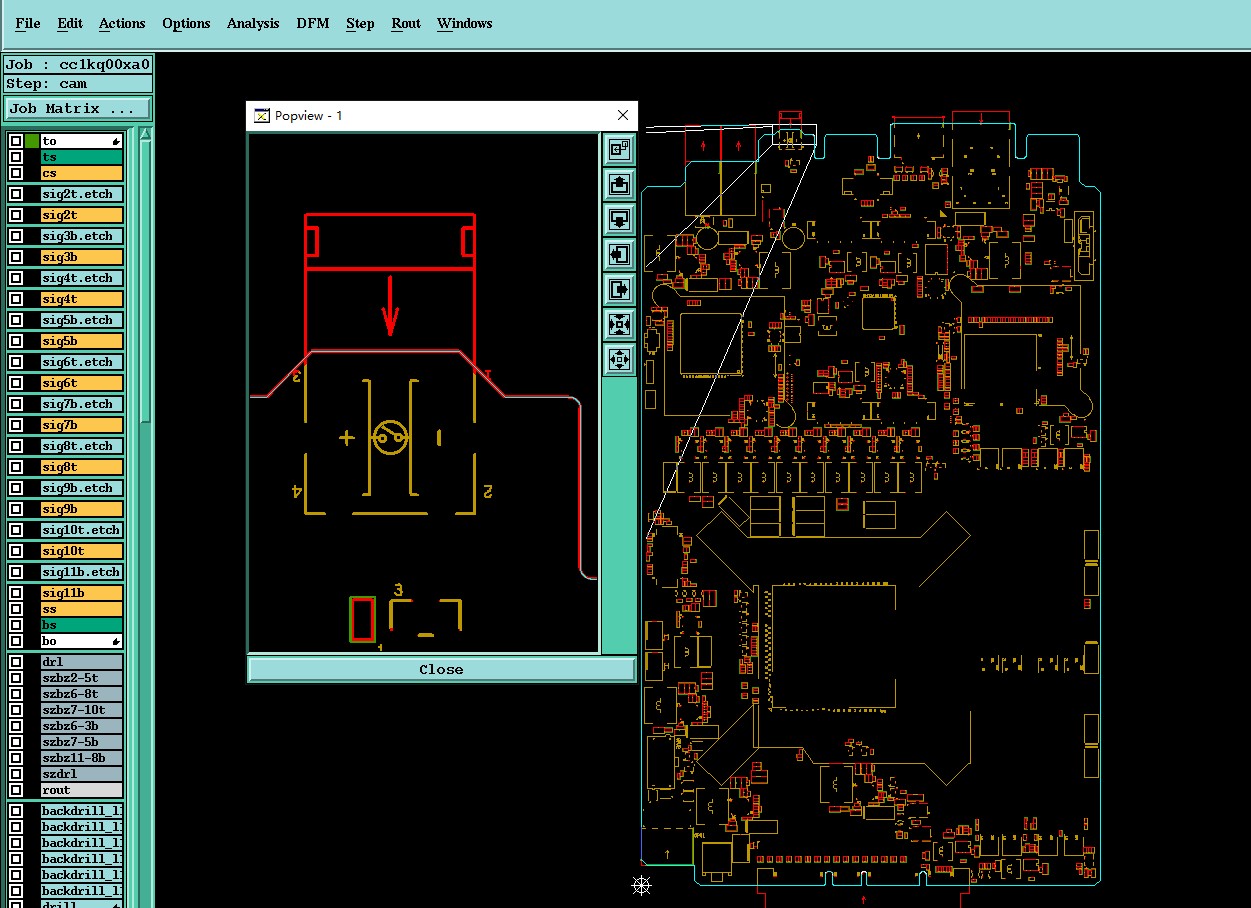Select the sig8t layer name
The width and height of the screenshot is (1251, 908).
click(82, 467)
